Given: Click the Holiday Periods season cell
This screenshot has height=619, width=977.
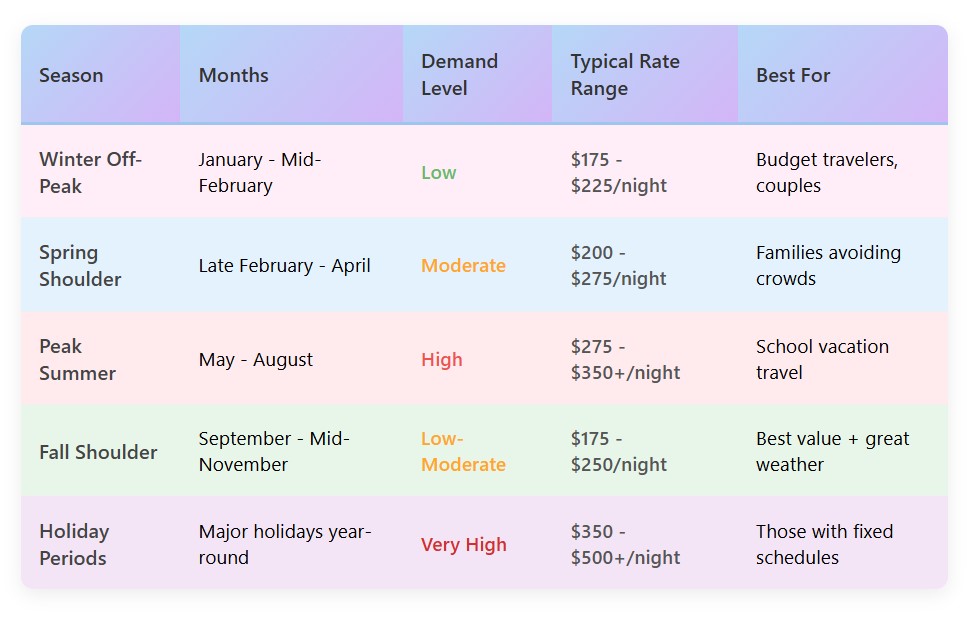Looking at the screenshot, I should (x=74, y=544).
